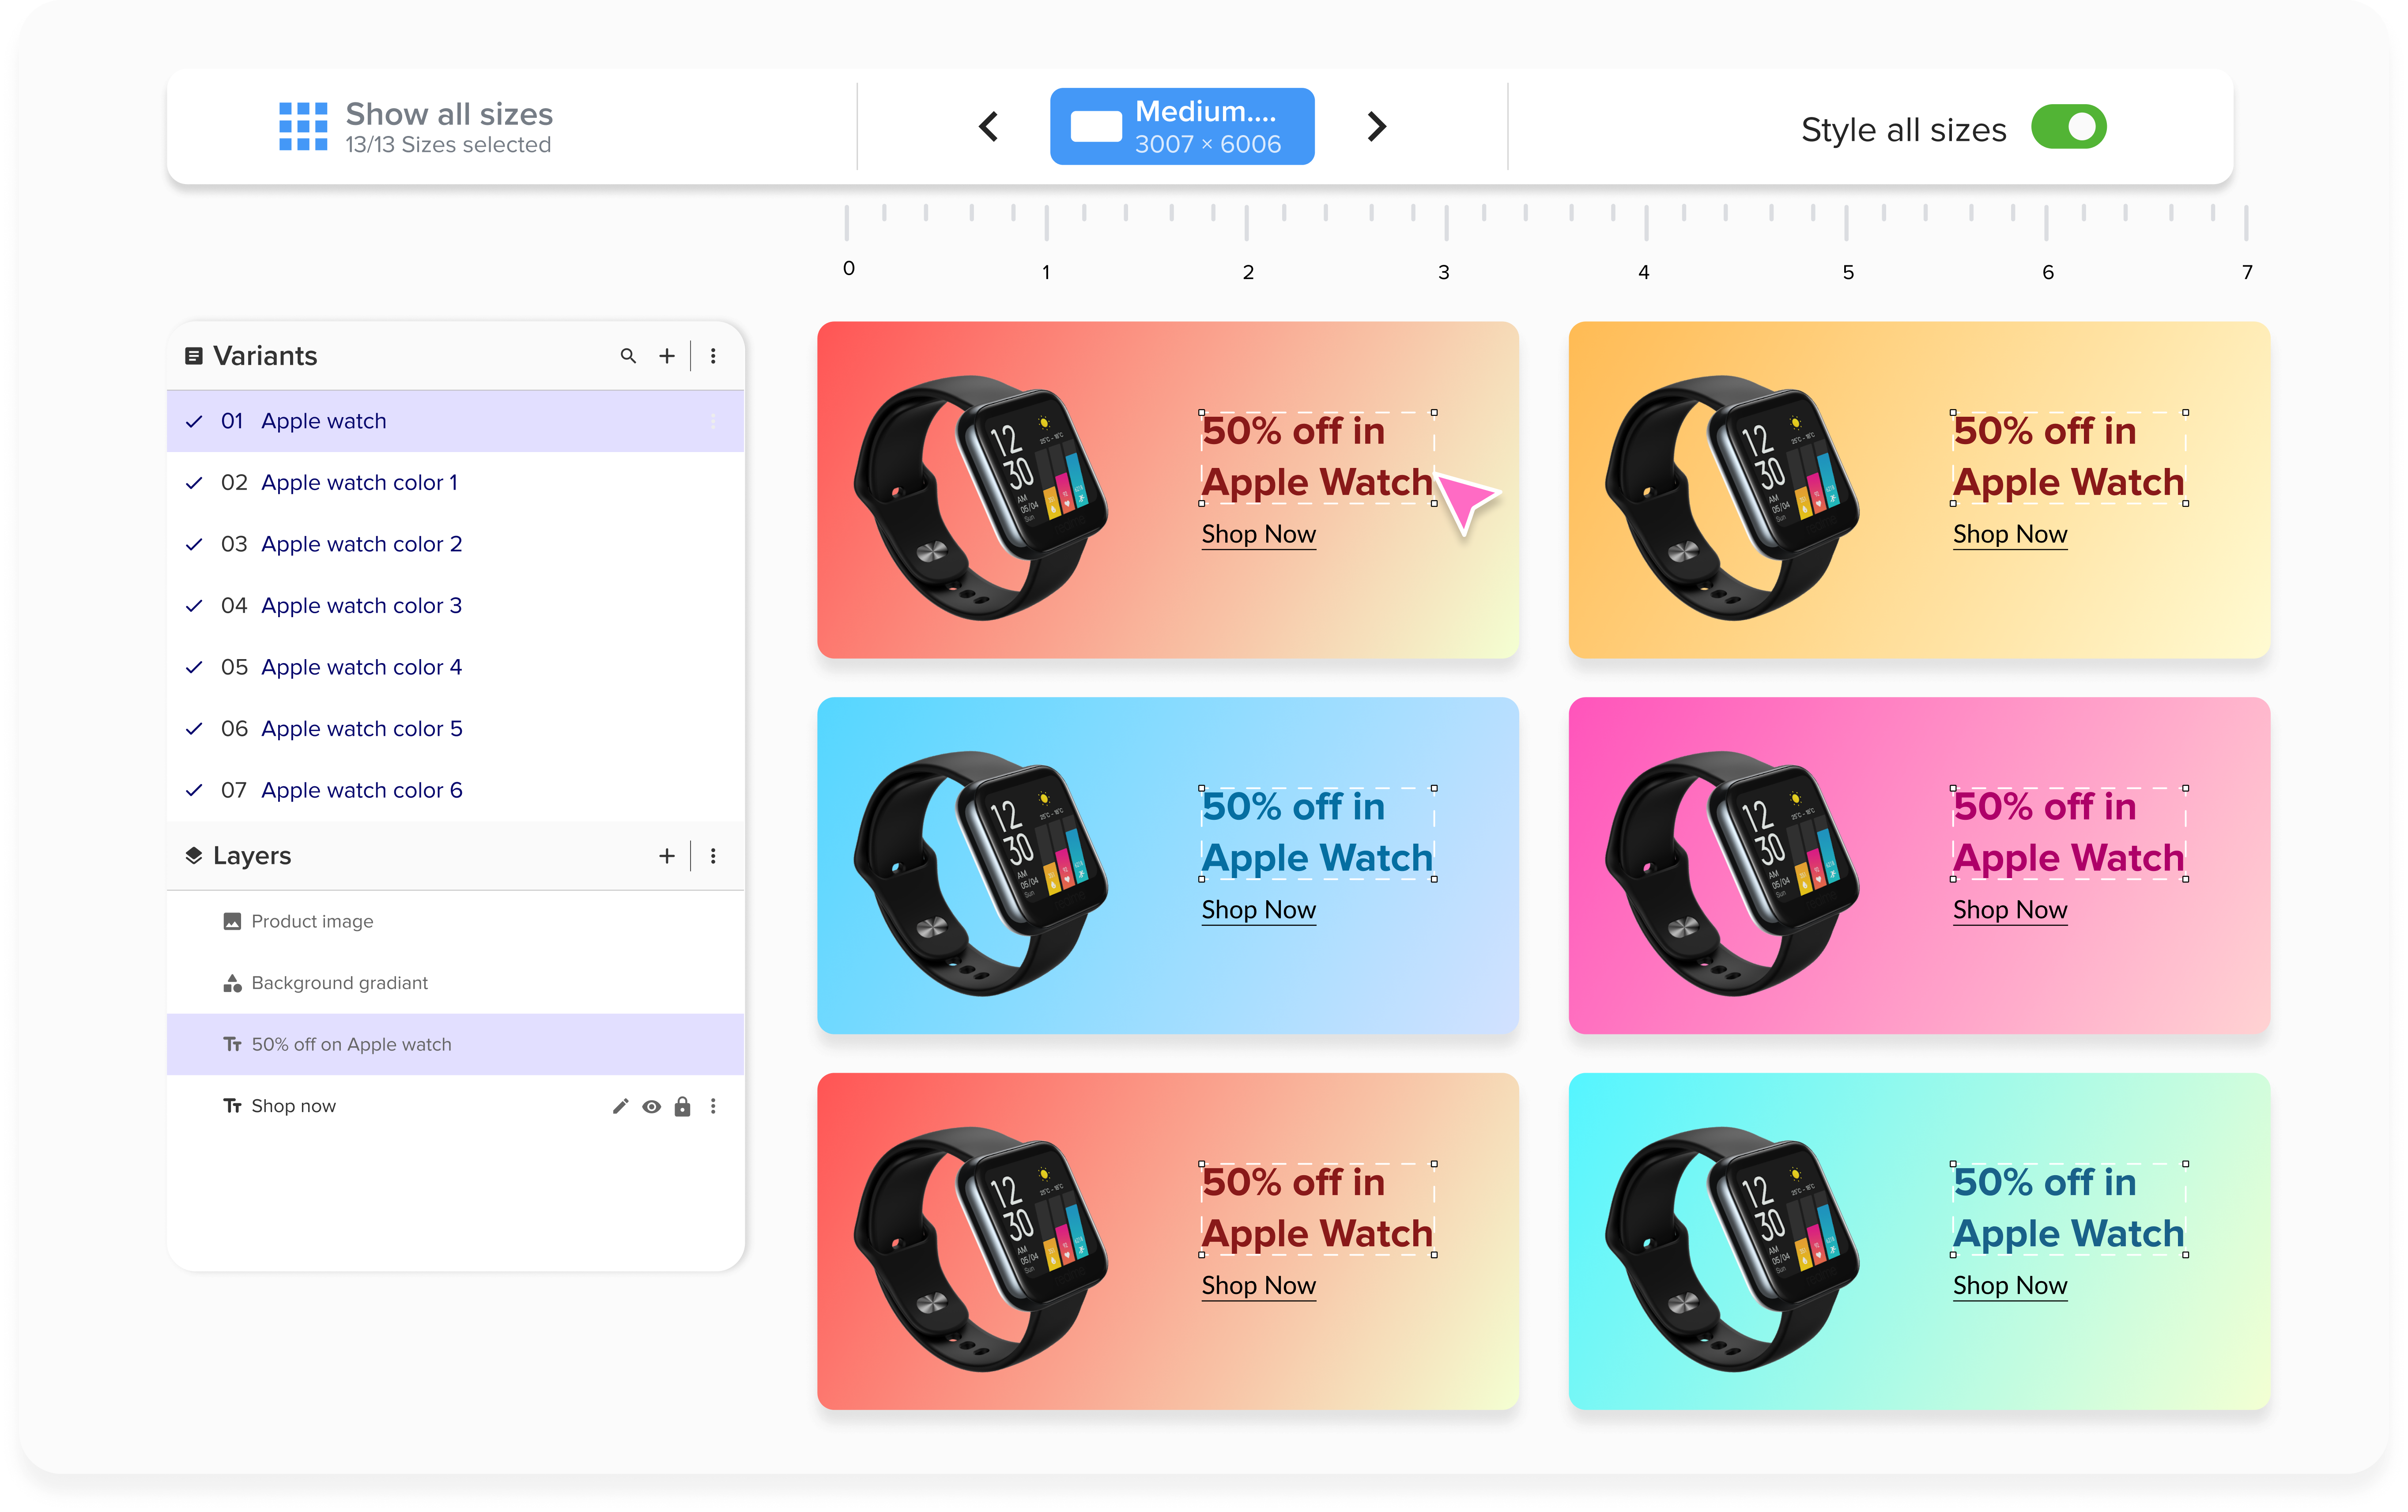Select variant 02 Apple watch color 1
2408x1512 pixels.
point(455,483)
